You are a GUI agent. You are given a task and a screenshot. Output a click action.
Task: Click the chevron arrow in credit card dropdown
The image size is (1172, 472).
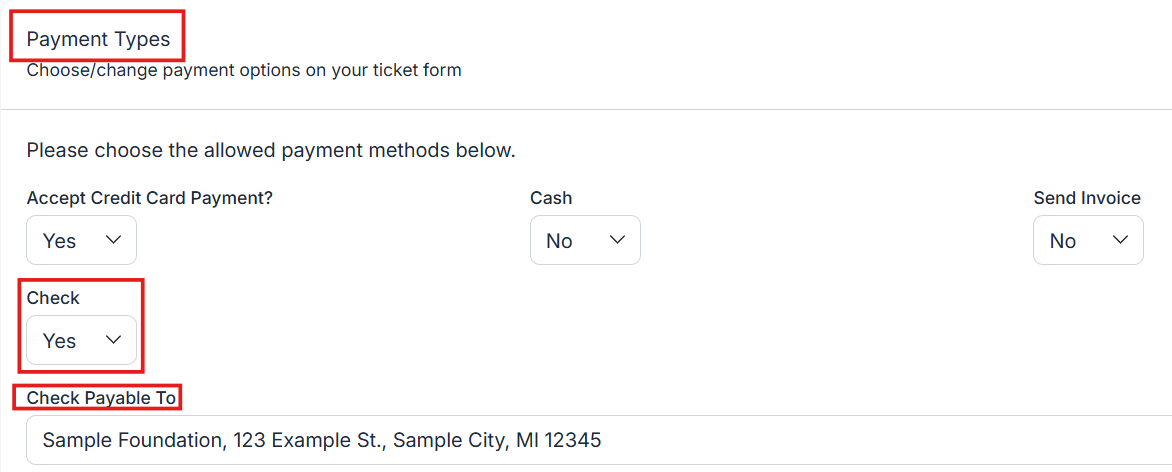point(113,240)
